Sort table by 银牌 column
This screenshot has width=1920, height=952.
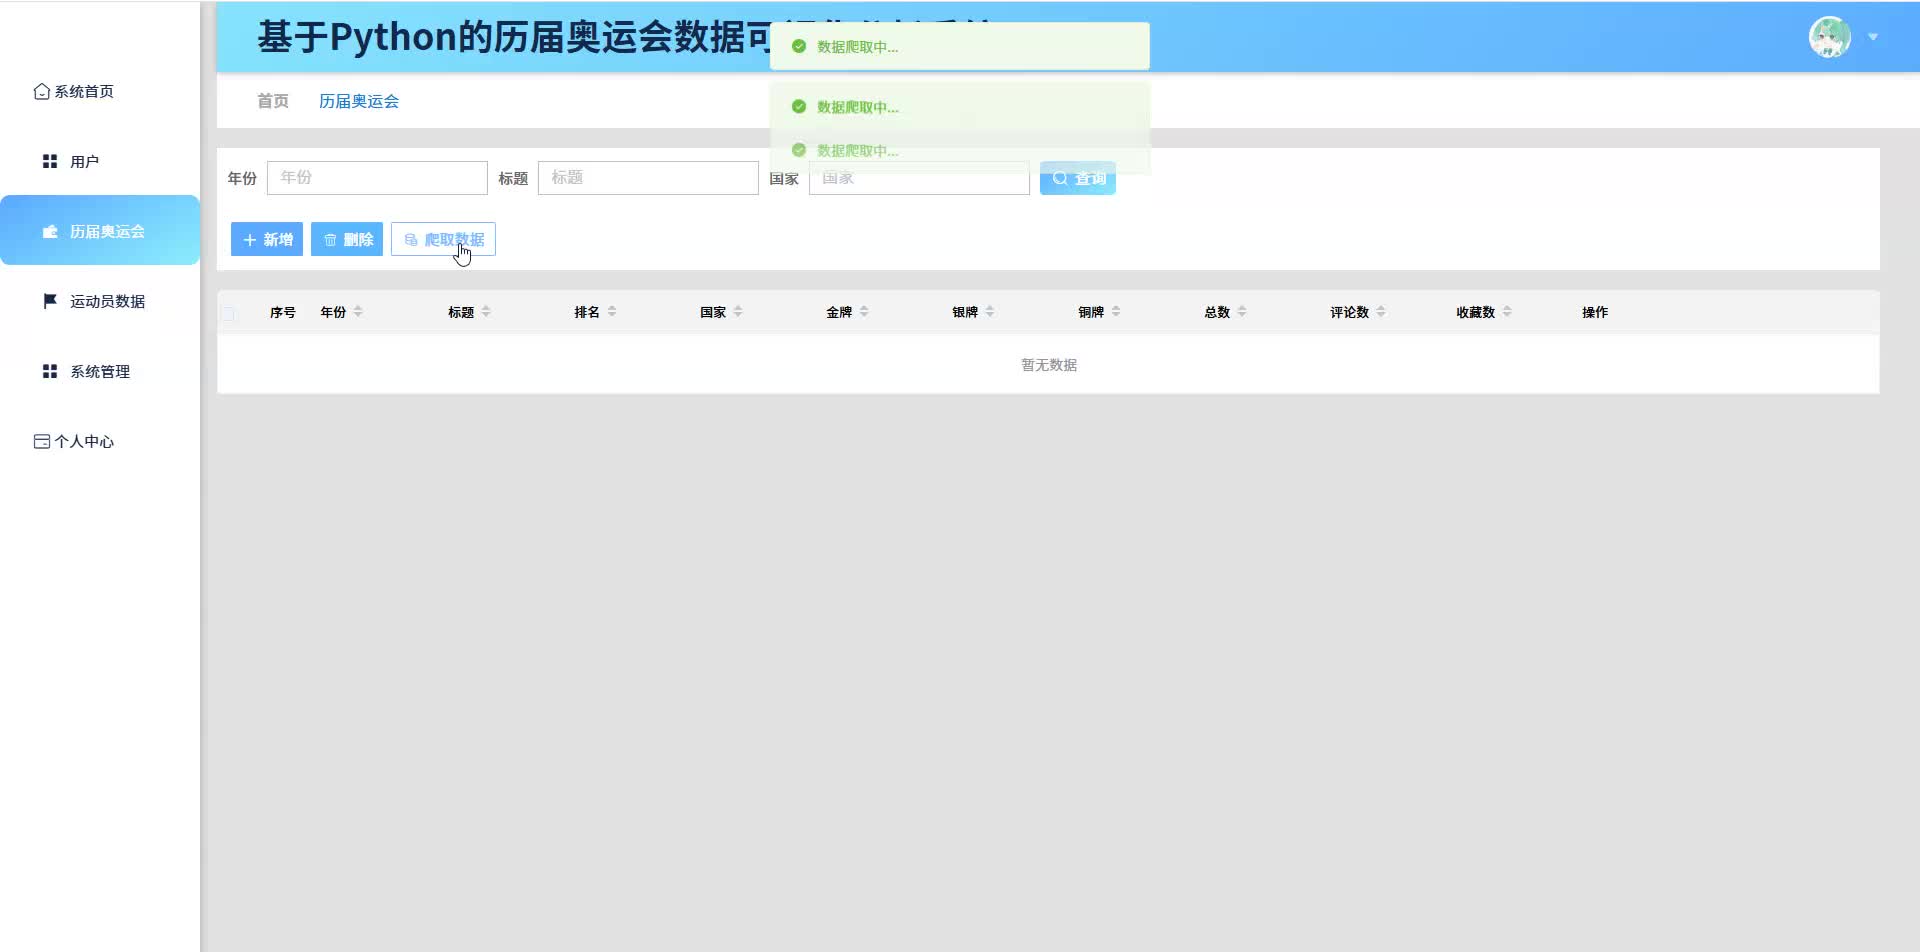click(990, 312)
